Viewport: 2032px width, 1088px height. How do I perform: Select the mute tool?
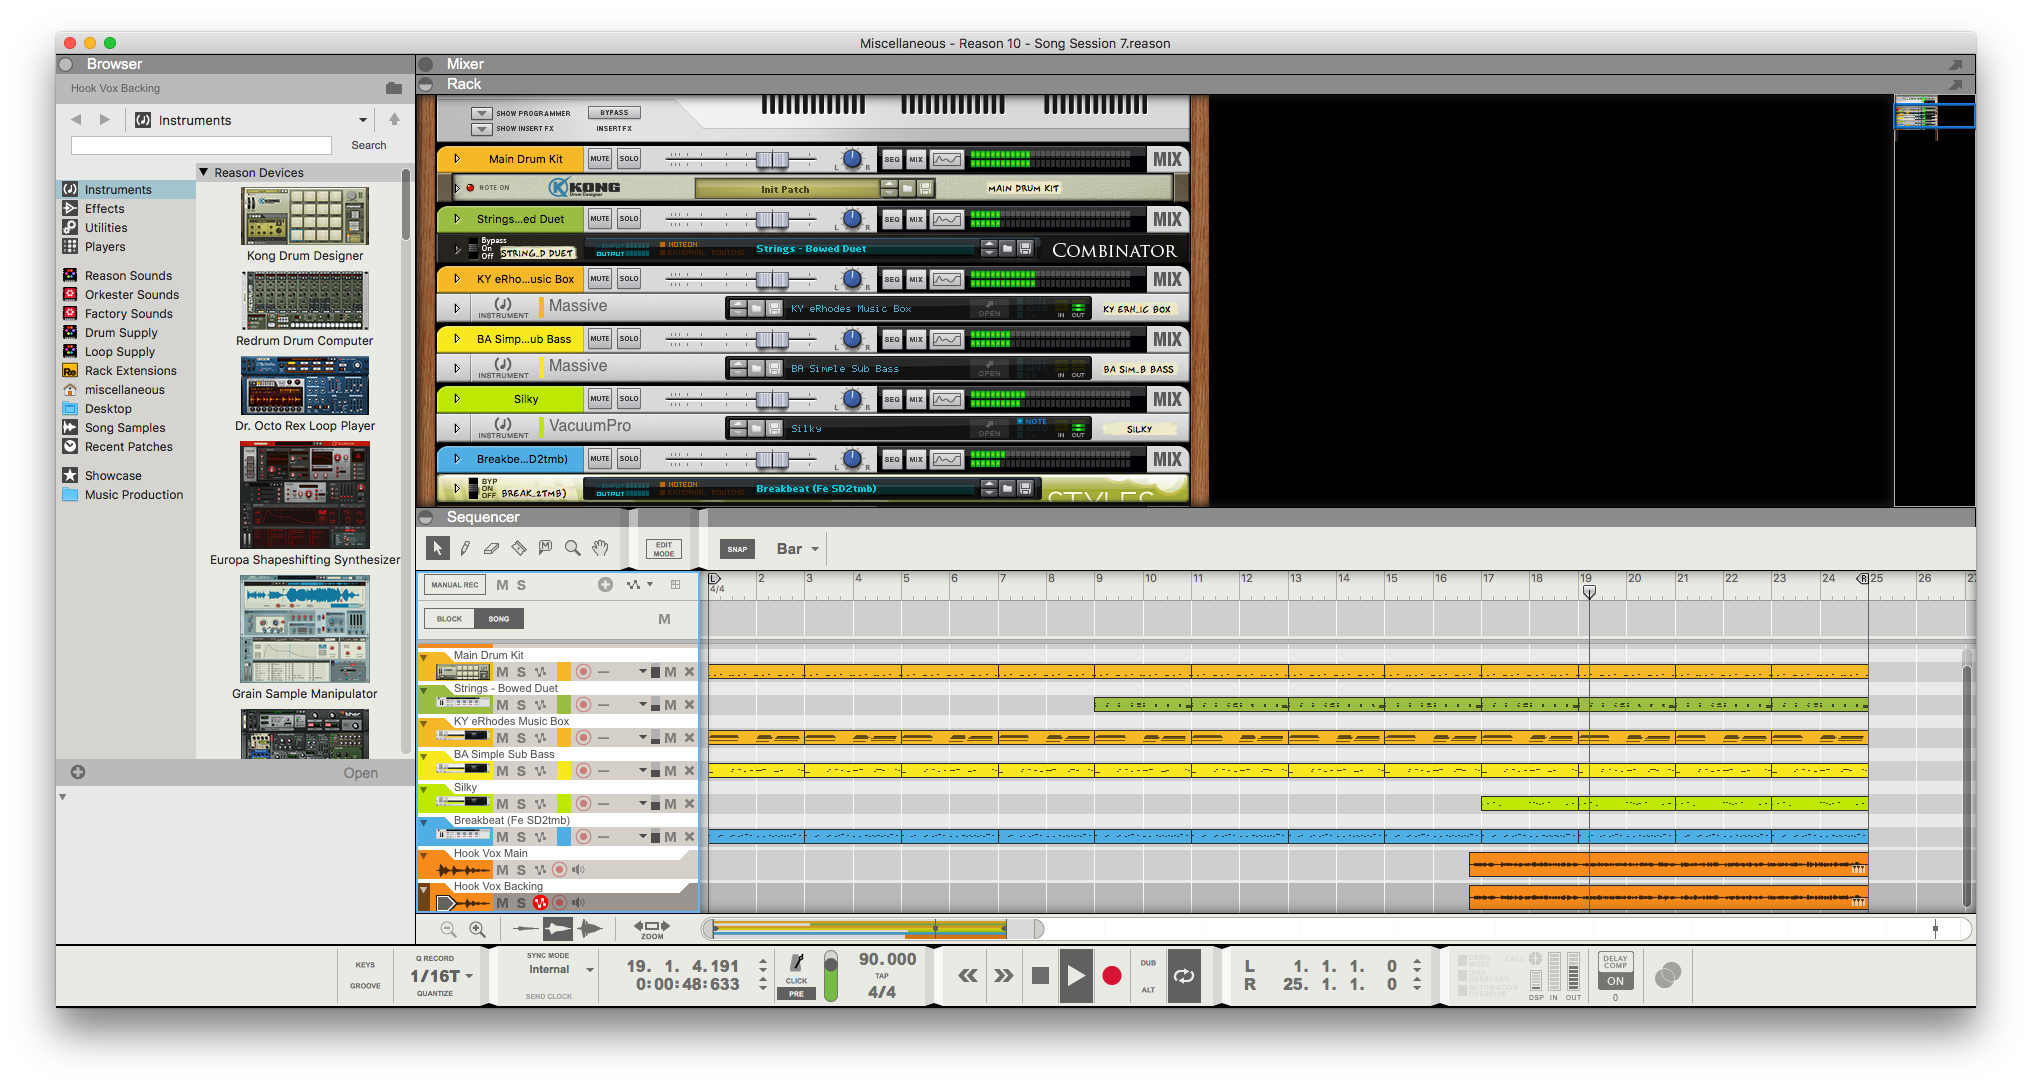point(545,548)
